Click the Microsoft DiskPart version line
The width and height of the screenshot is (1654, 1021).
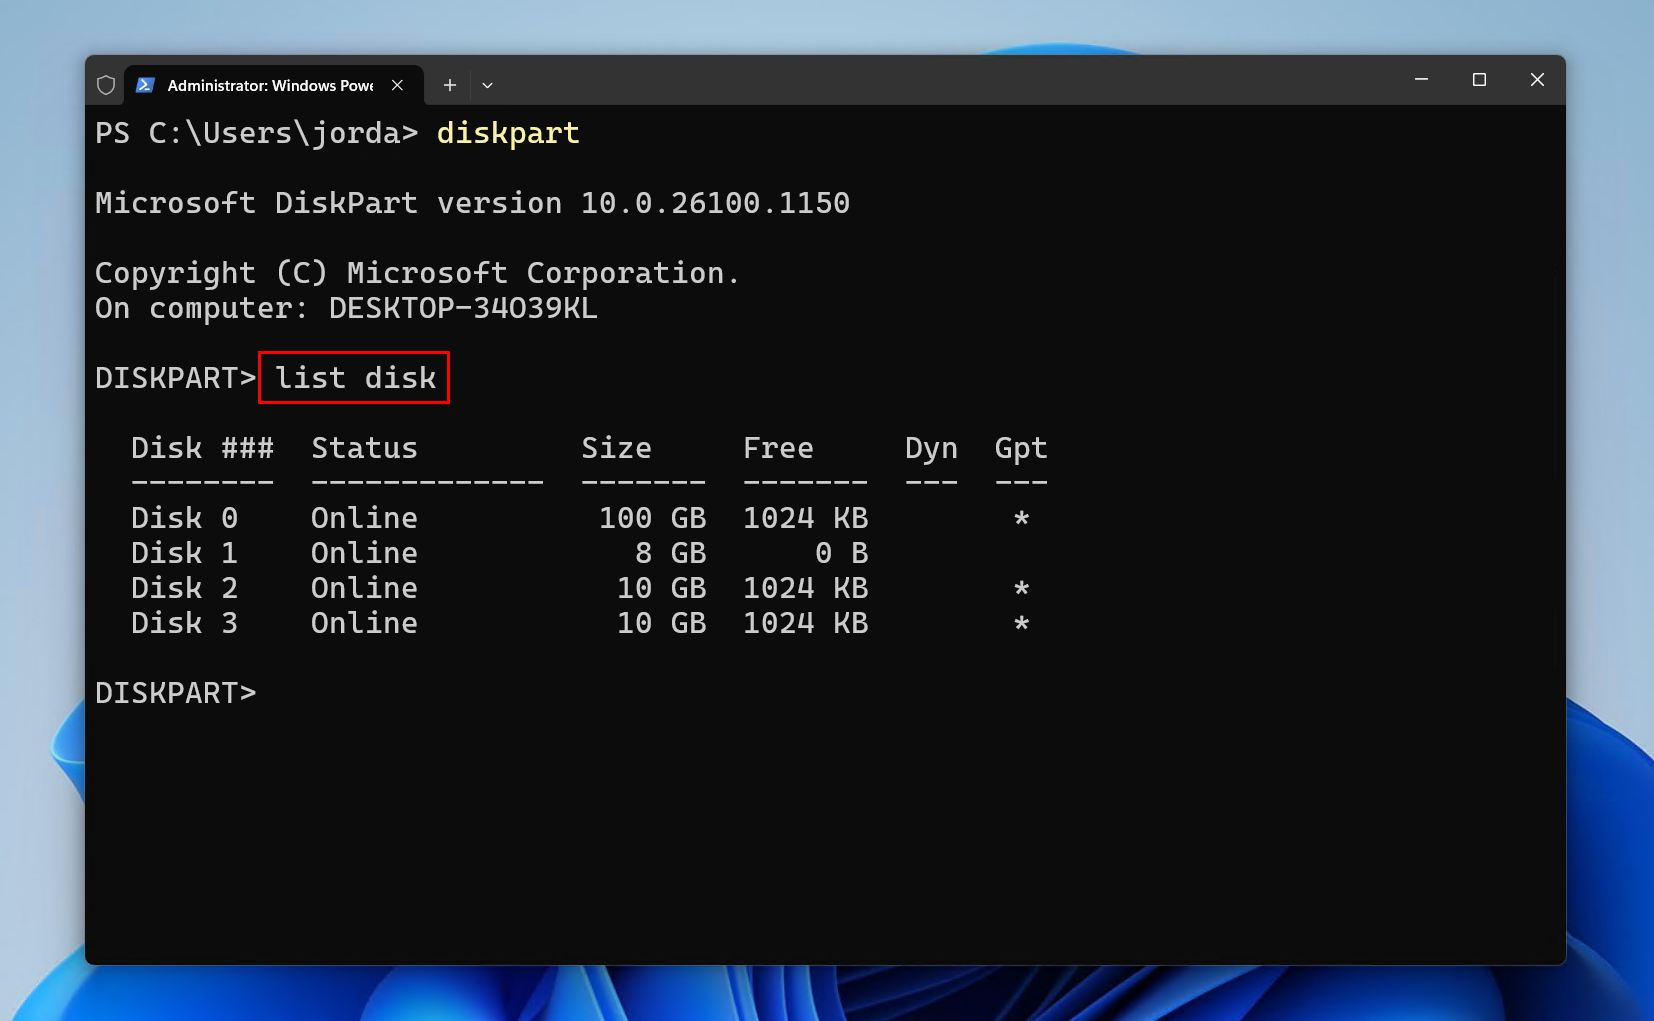point(472,203)
